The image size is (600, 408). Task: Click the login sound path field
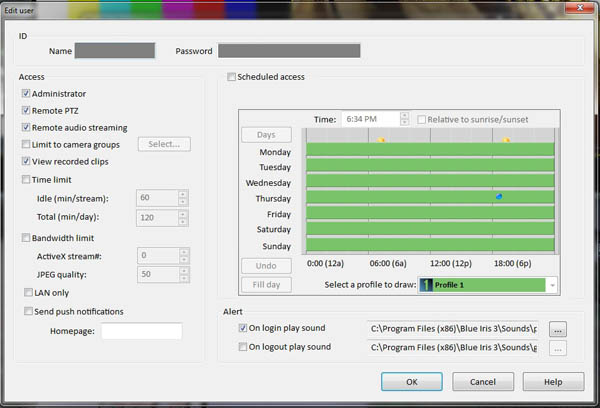[x=453, y=329]
